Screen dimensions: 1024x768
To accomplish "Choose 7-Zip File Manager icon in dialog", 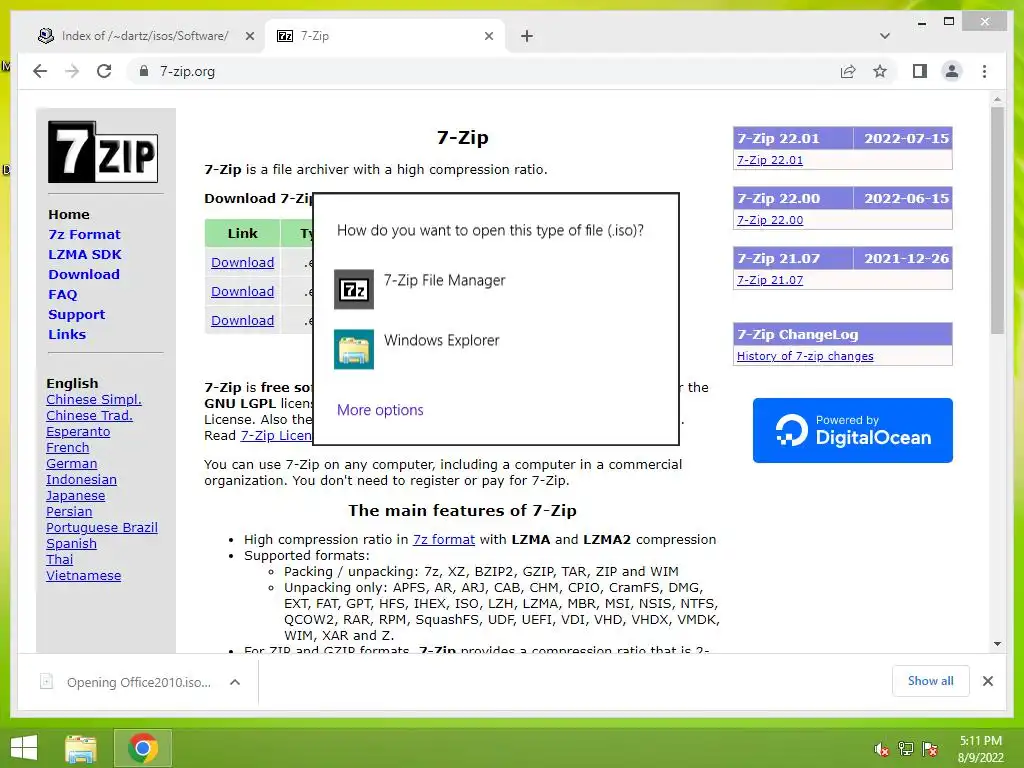I will pyautogui.click(x=354, y=289).
